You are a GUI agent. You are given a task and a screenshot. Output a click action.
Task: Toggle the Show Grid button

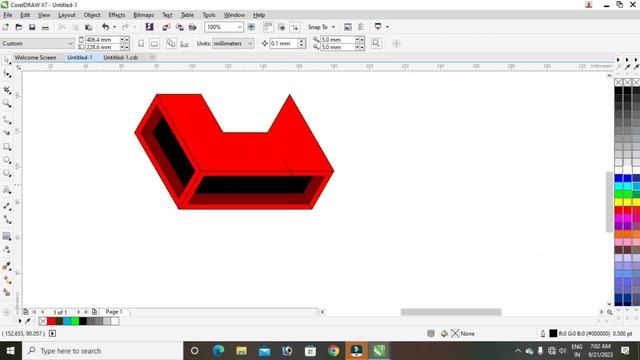pyautogui.click(x=282, y=27)
